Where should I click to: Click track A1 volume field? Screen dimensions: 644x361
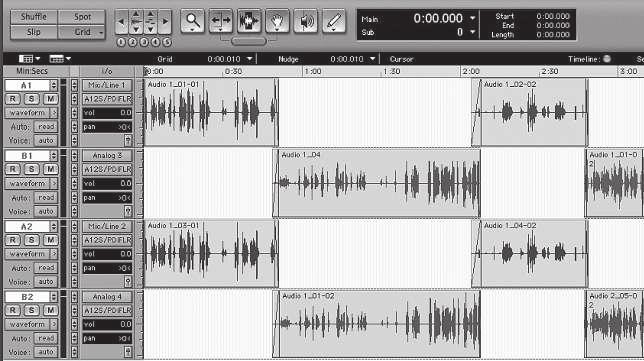coord(107,113)
